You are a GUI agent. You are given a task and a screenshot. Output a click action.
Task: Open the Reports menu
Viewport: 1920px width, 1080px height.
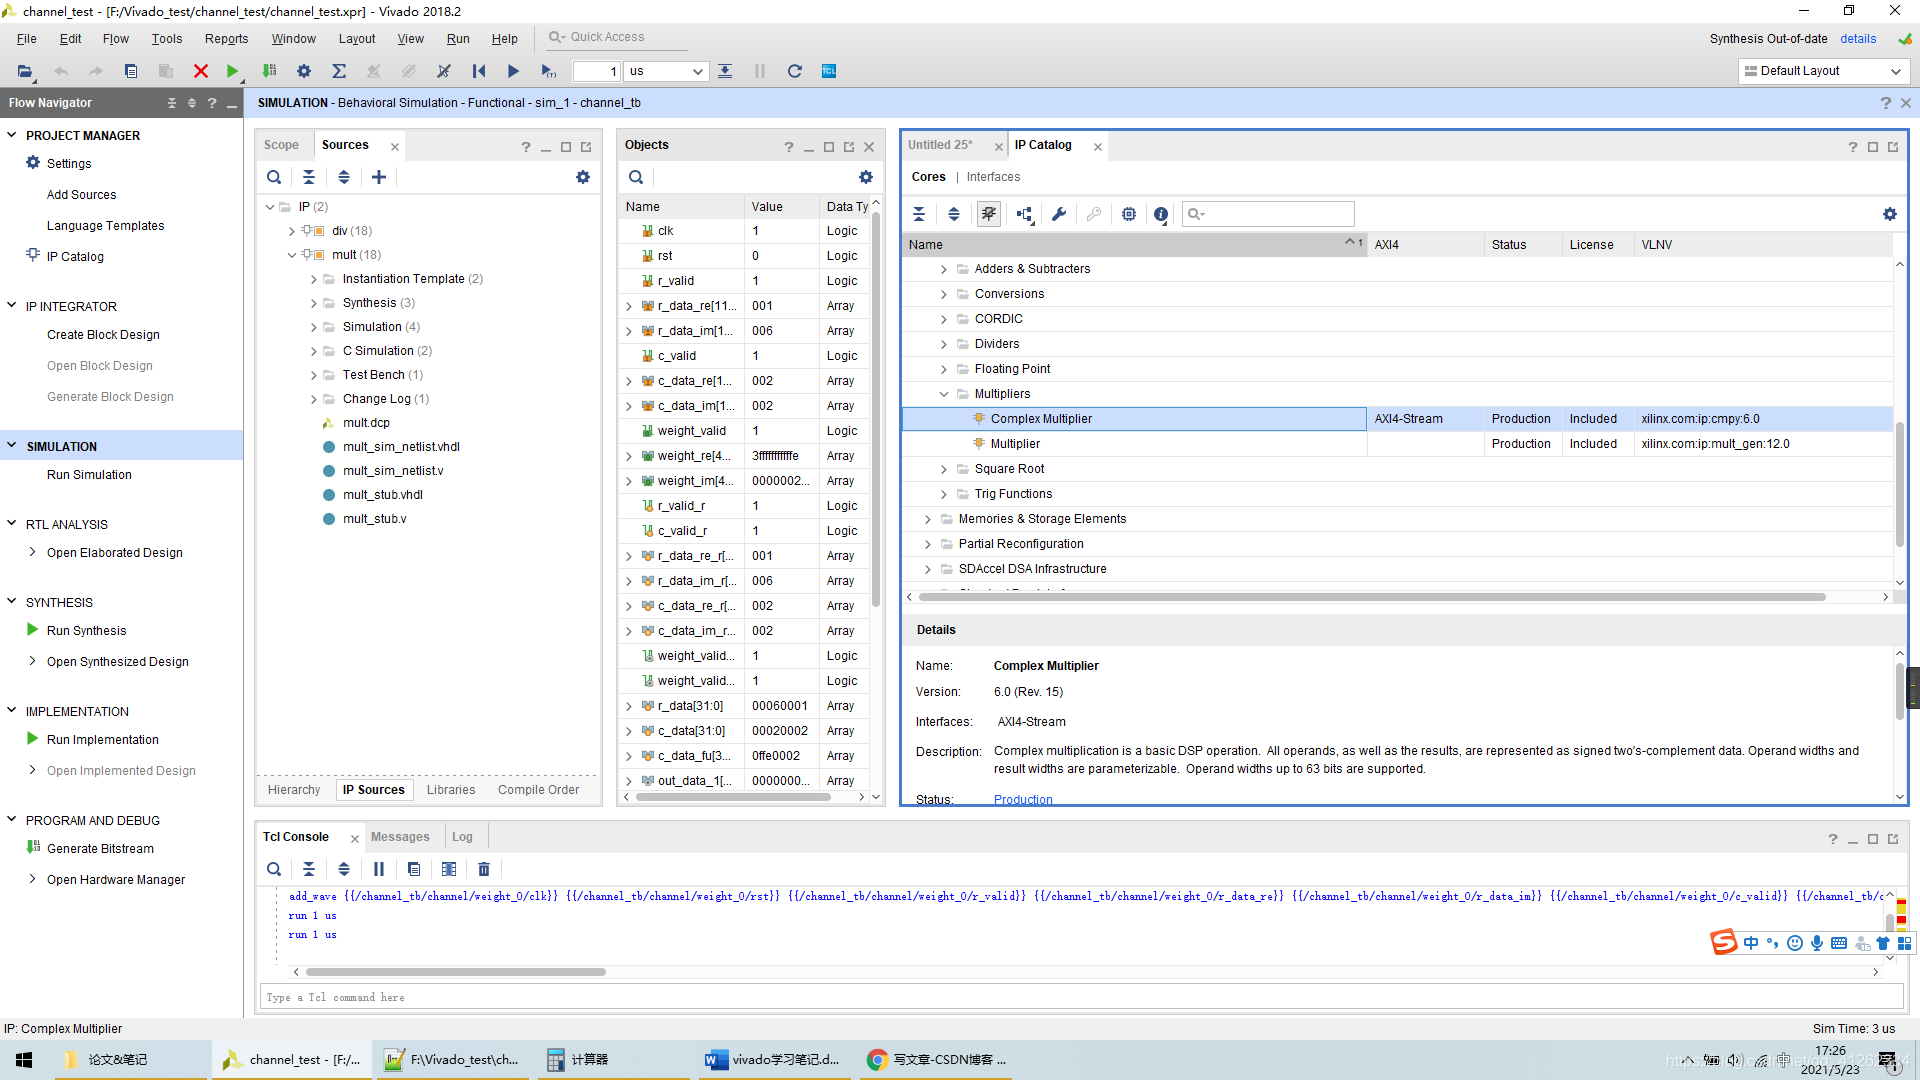(x=226, y=39)
